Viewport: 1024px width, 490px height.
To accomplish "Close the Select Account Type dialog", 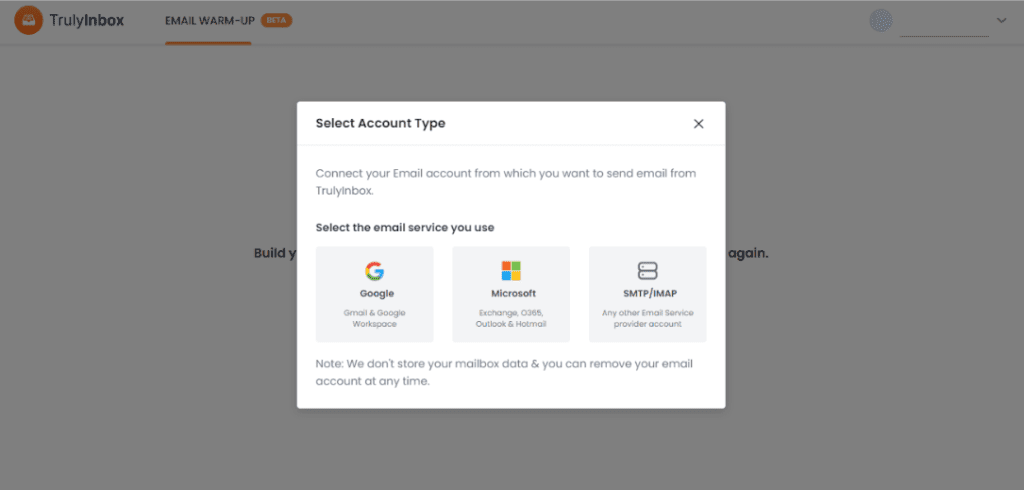I will pyautogui.click(x=698, y=124).
